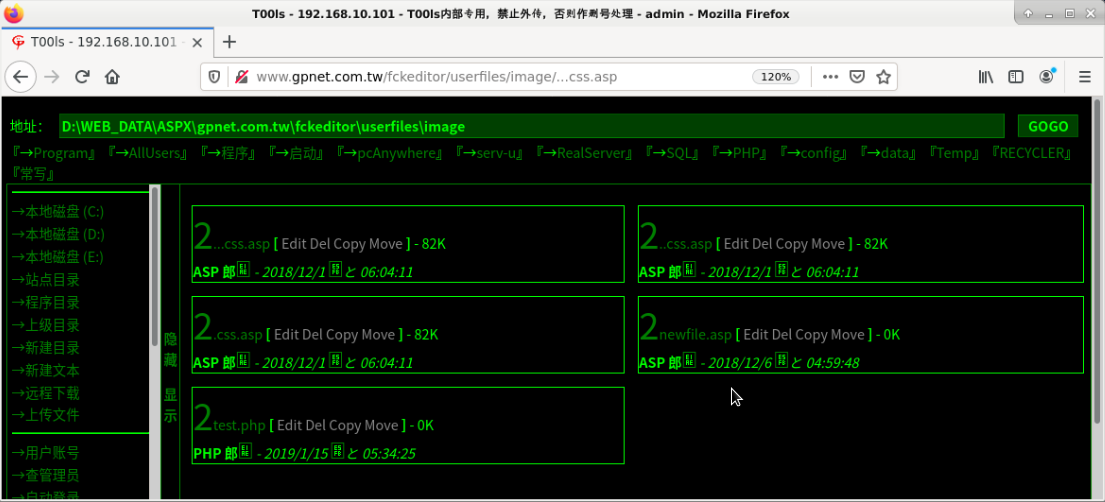Viewport: 1105px width, 502px height.
Task: Click the insecure connection lock icon
Action: click(x=241, y=77)
